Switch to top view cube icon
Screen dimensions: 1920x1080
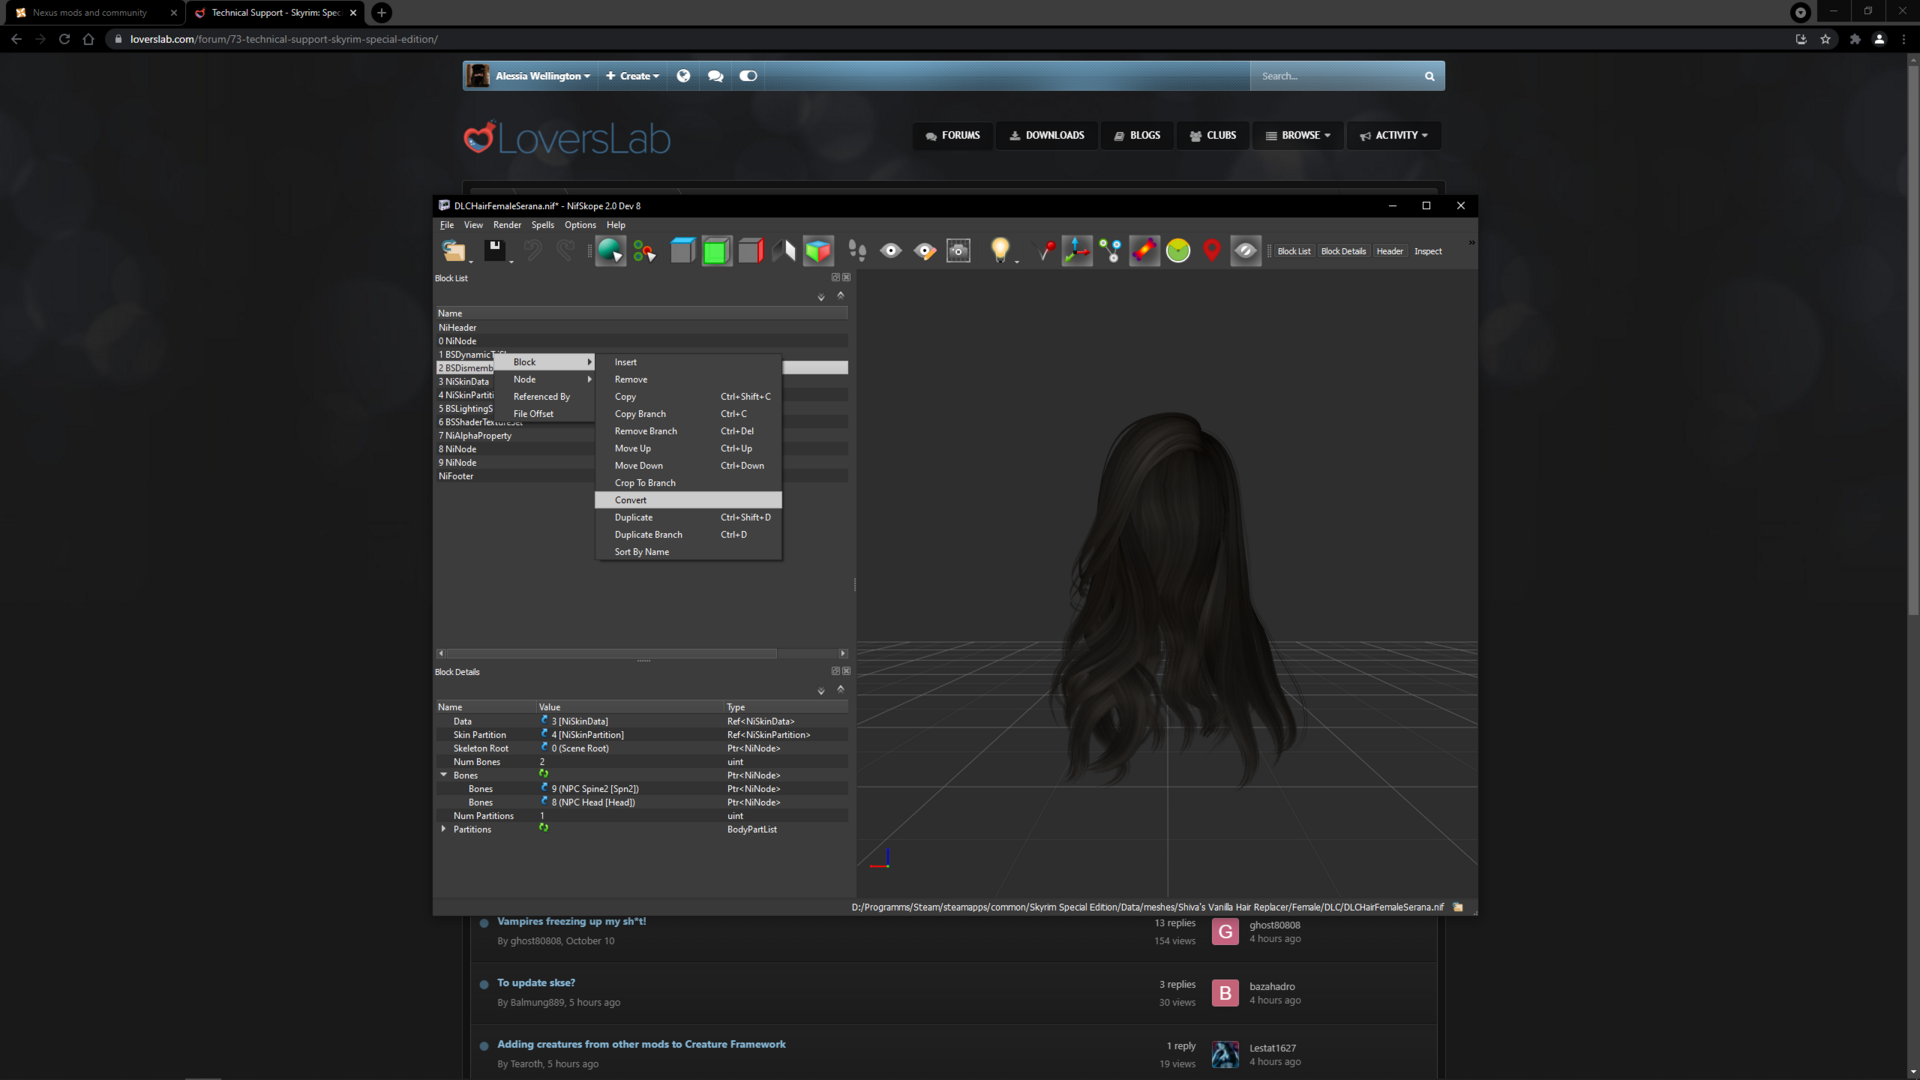pyautogui.click(x=683, y=251)
